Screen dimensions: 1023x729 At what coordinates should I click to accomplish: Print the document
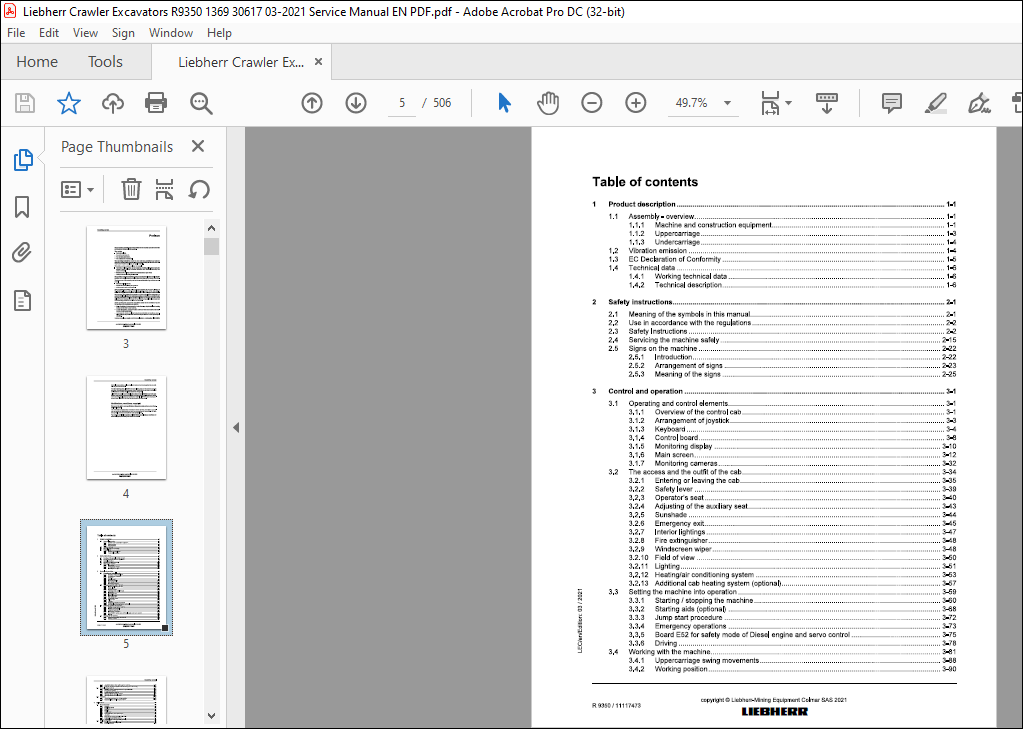156,103
